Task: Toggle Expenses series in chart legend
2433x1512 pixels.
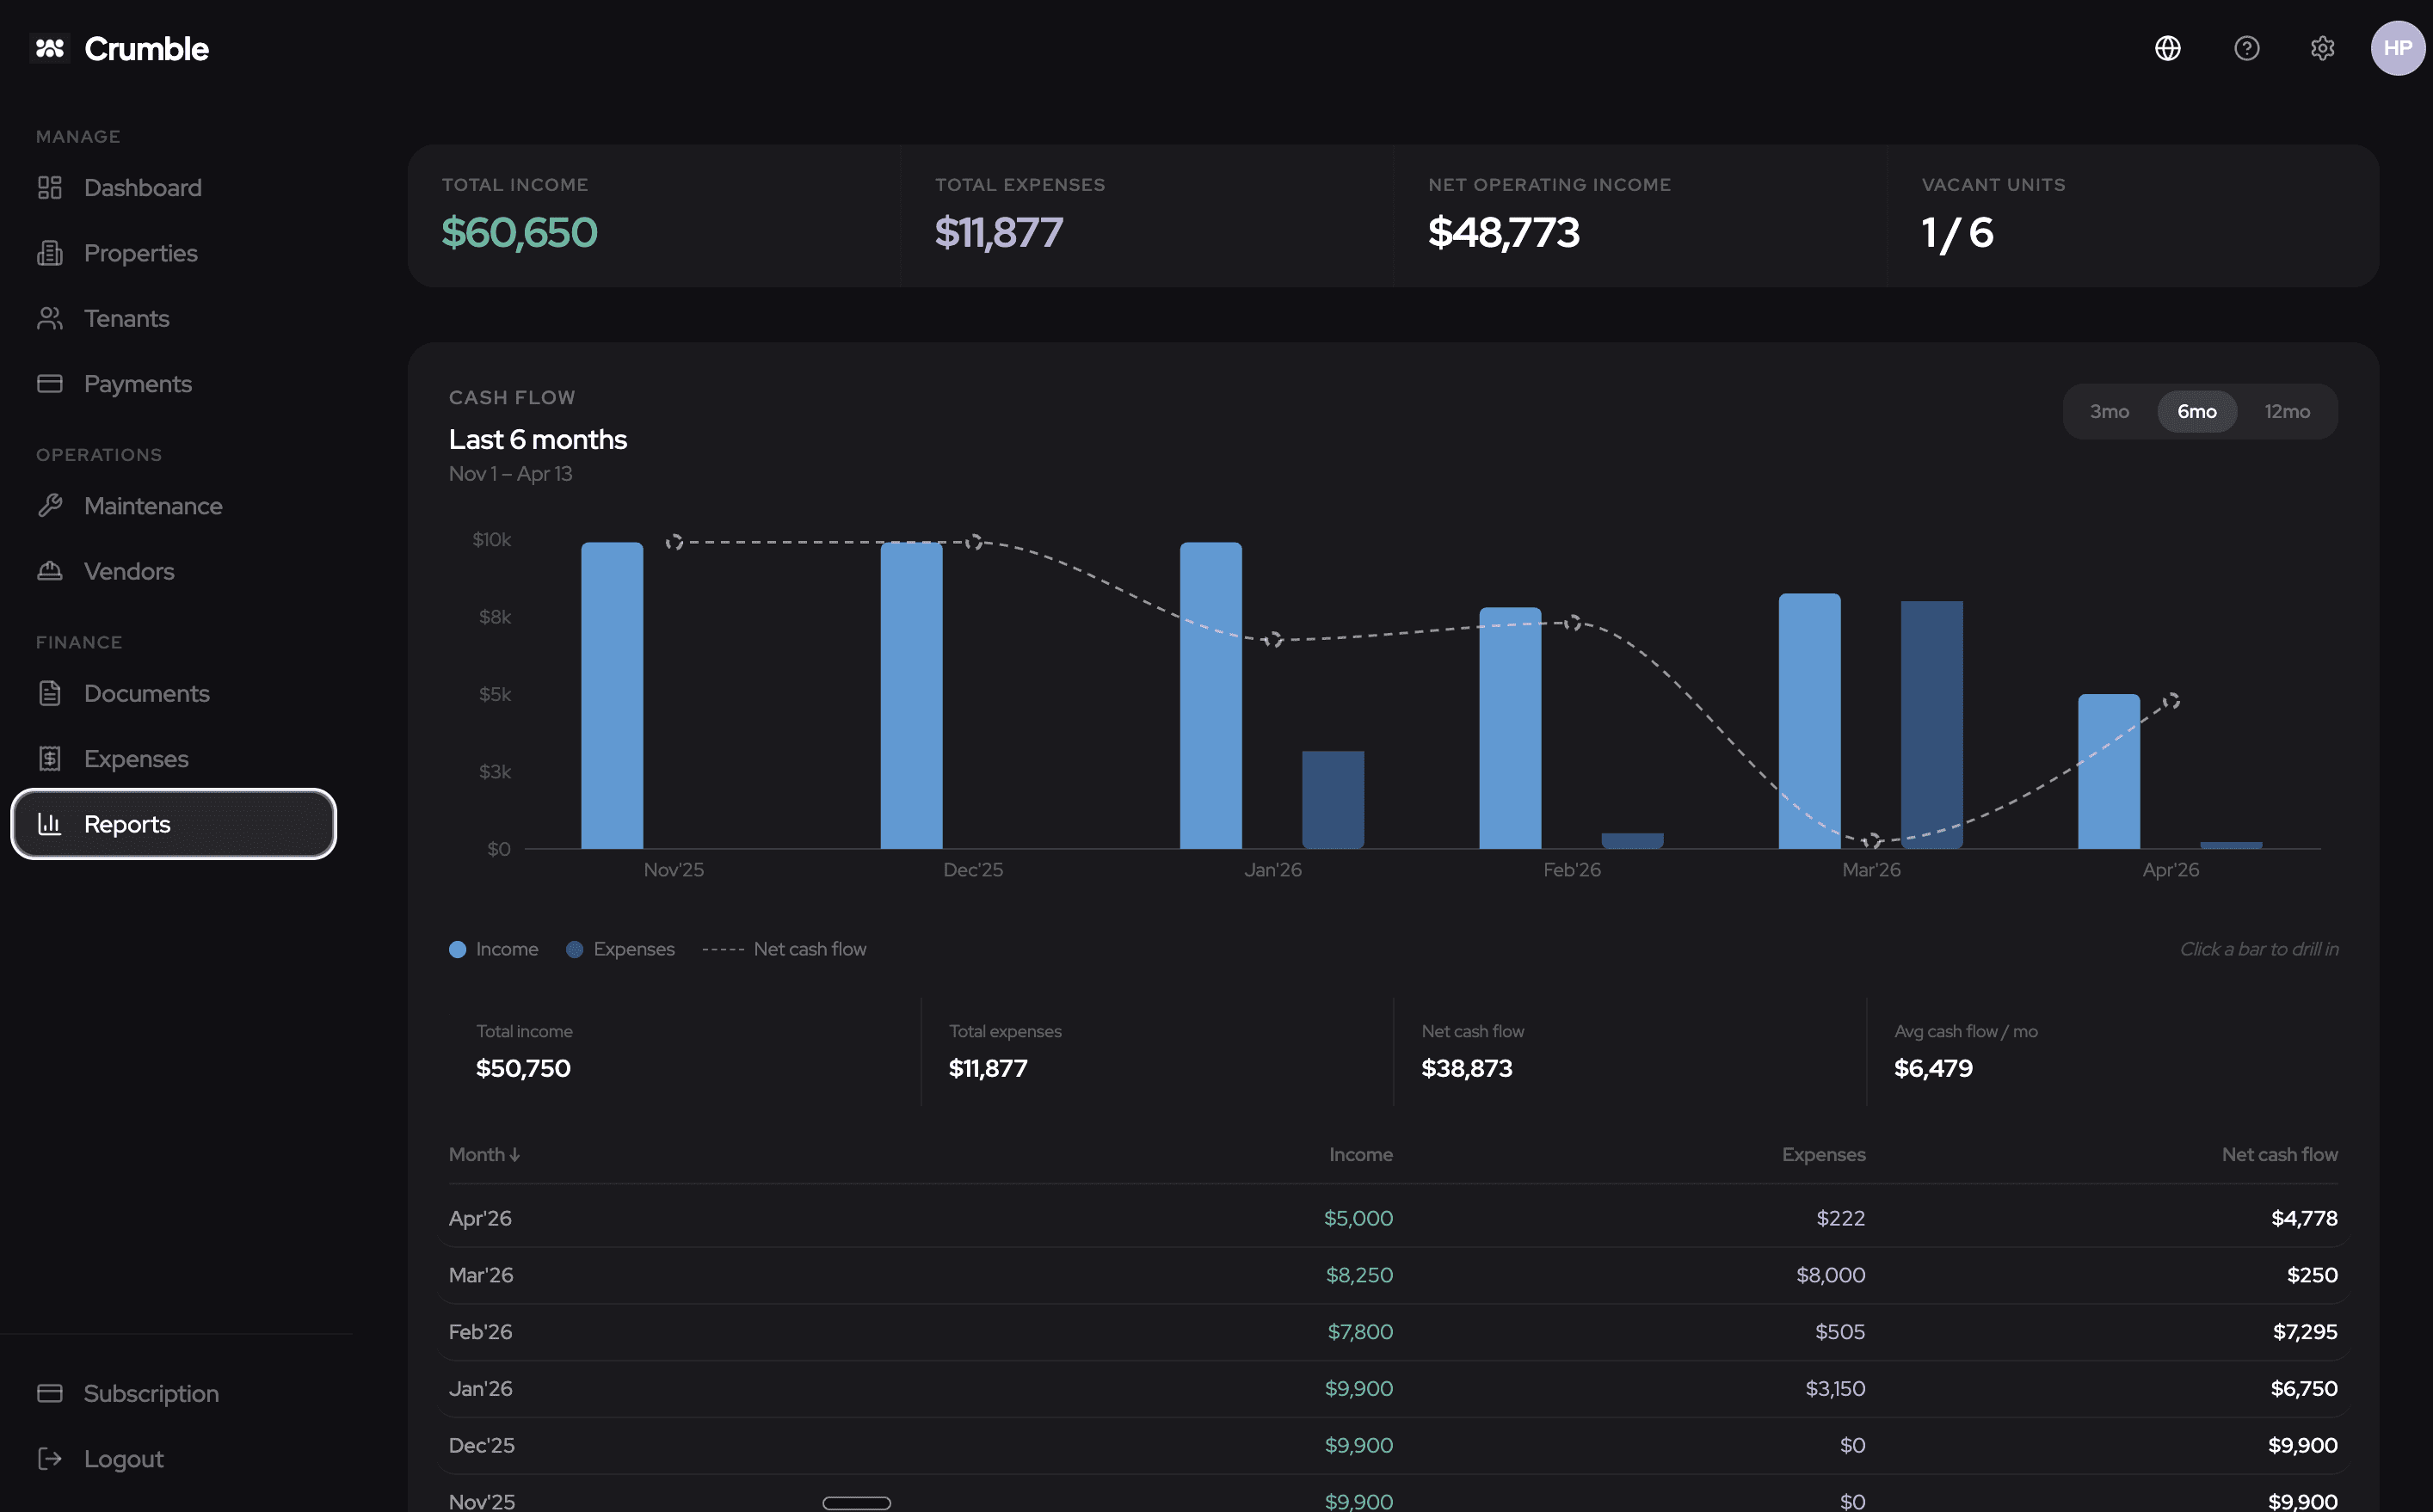Action: coord(620,949)
